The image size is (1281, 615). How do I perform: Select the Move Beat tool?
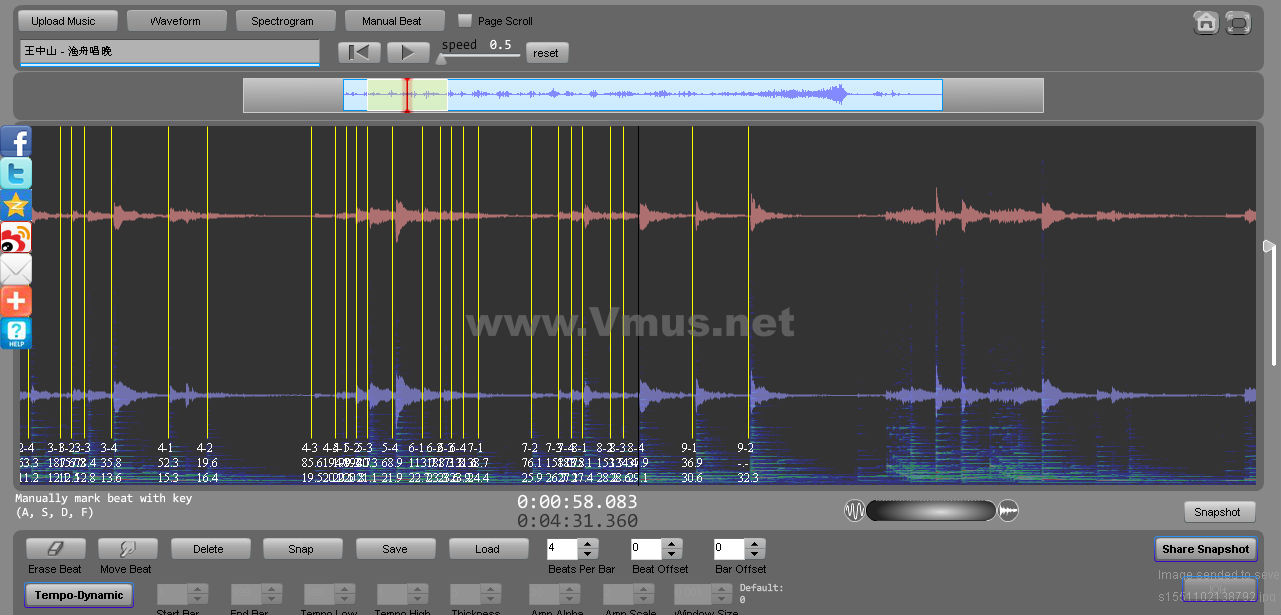(129, 549)
